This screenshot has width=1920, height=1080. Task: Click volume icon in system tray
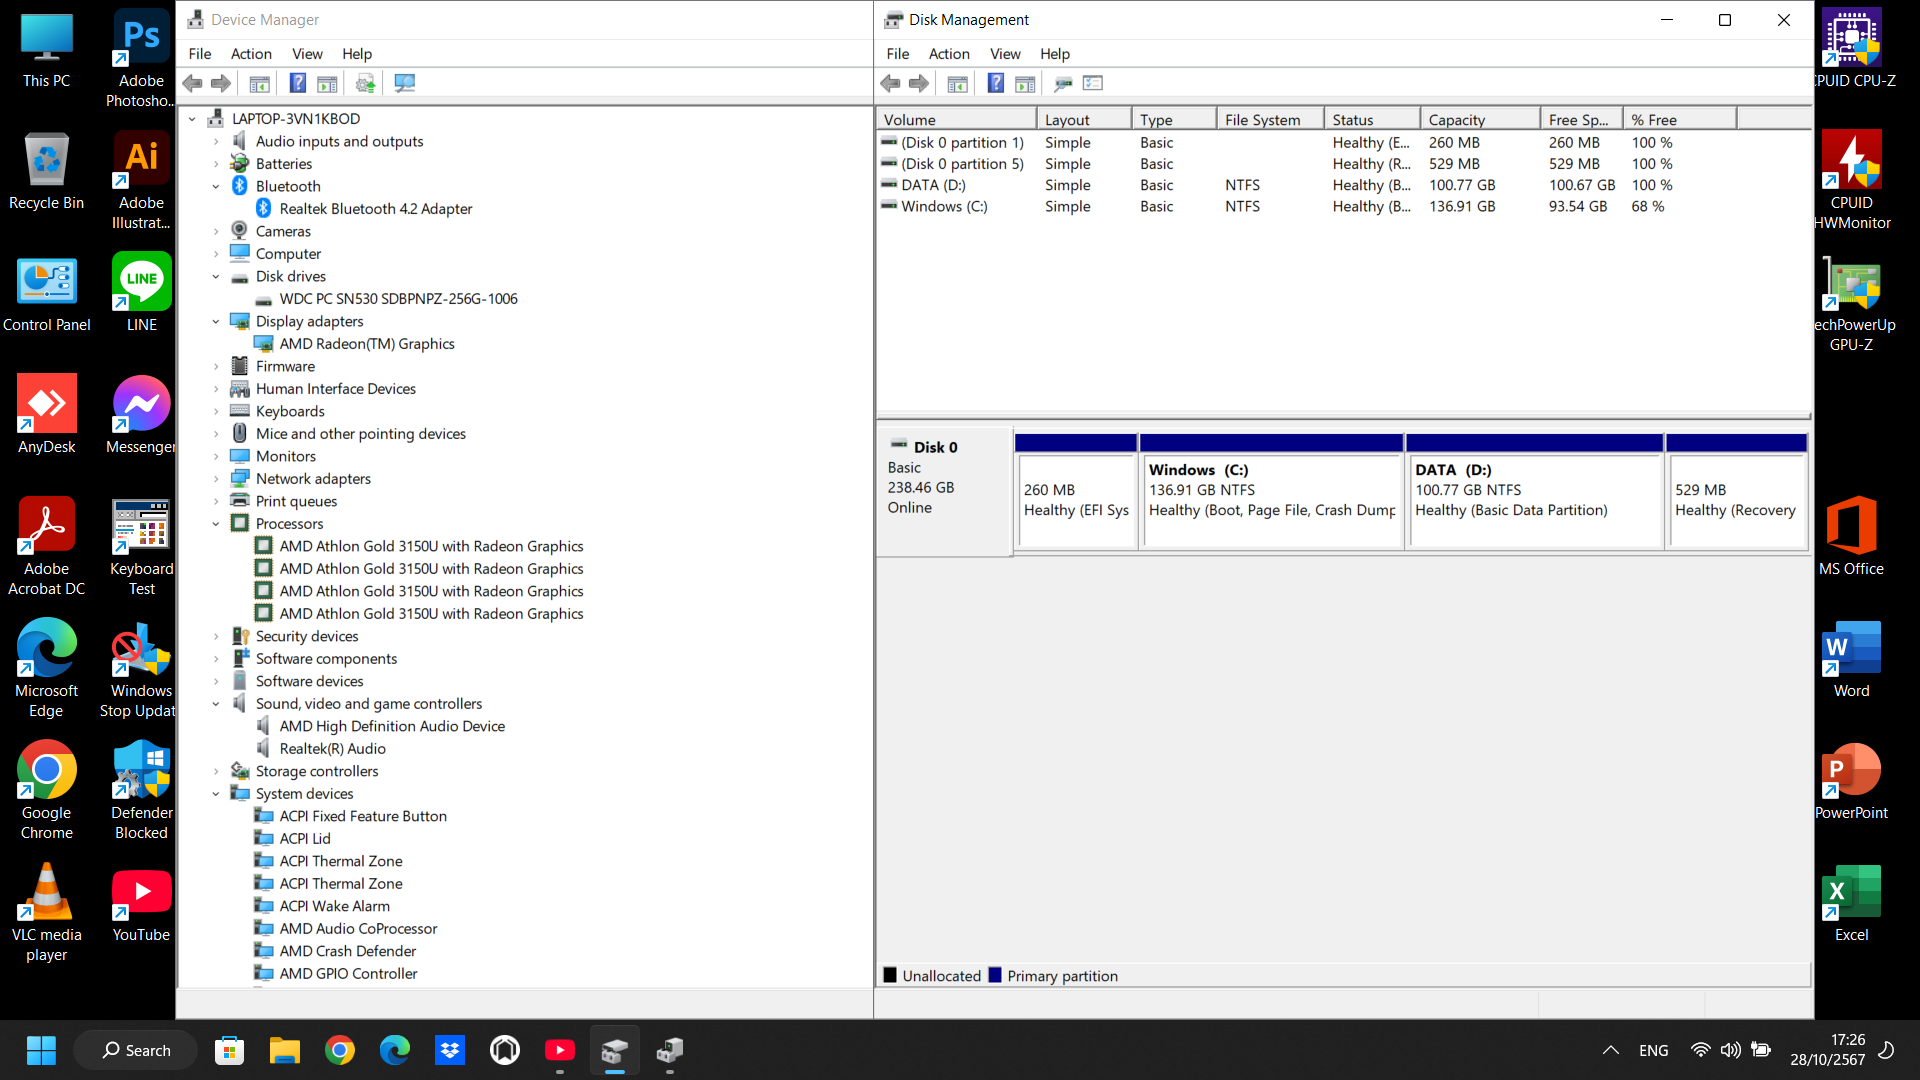(1730, 1050)
